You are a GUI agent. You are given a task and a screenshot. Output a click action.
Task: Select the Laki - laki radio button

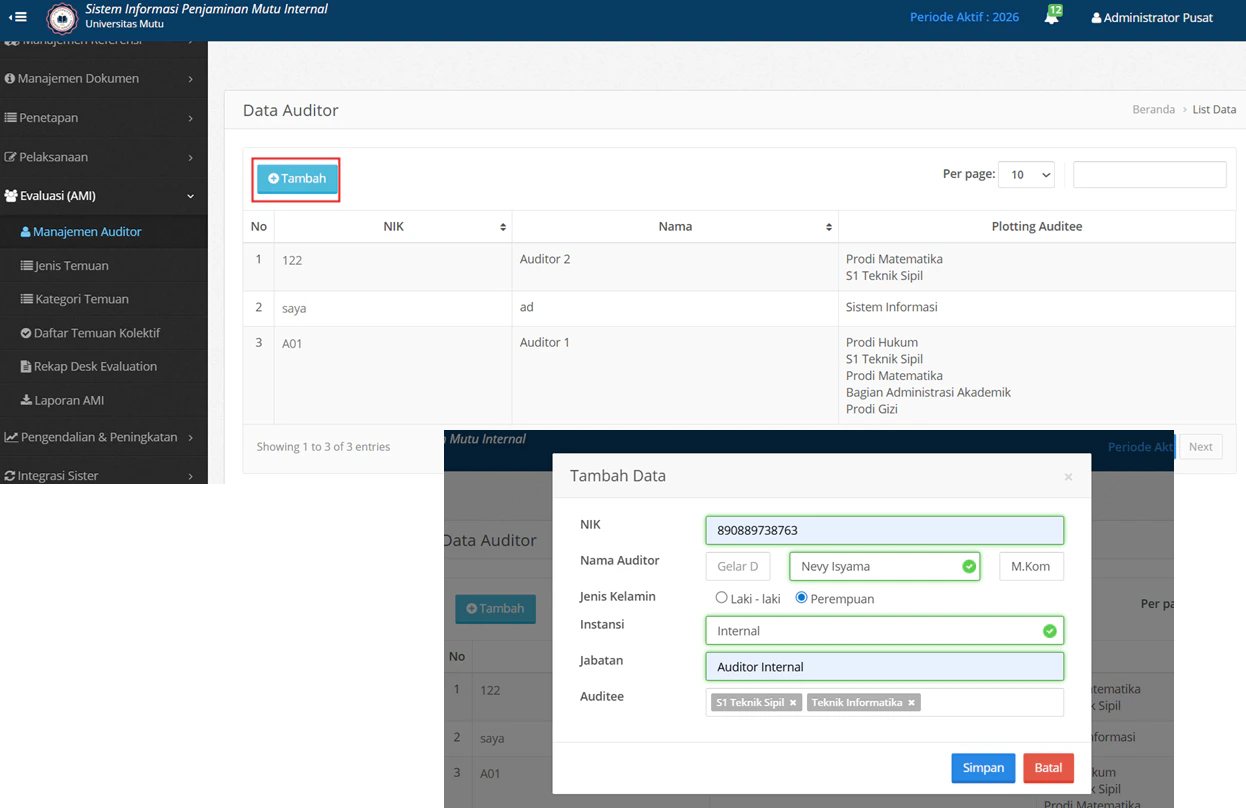click(x=722, y=597)
